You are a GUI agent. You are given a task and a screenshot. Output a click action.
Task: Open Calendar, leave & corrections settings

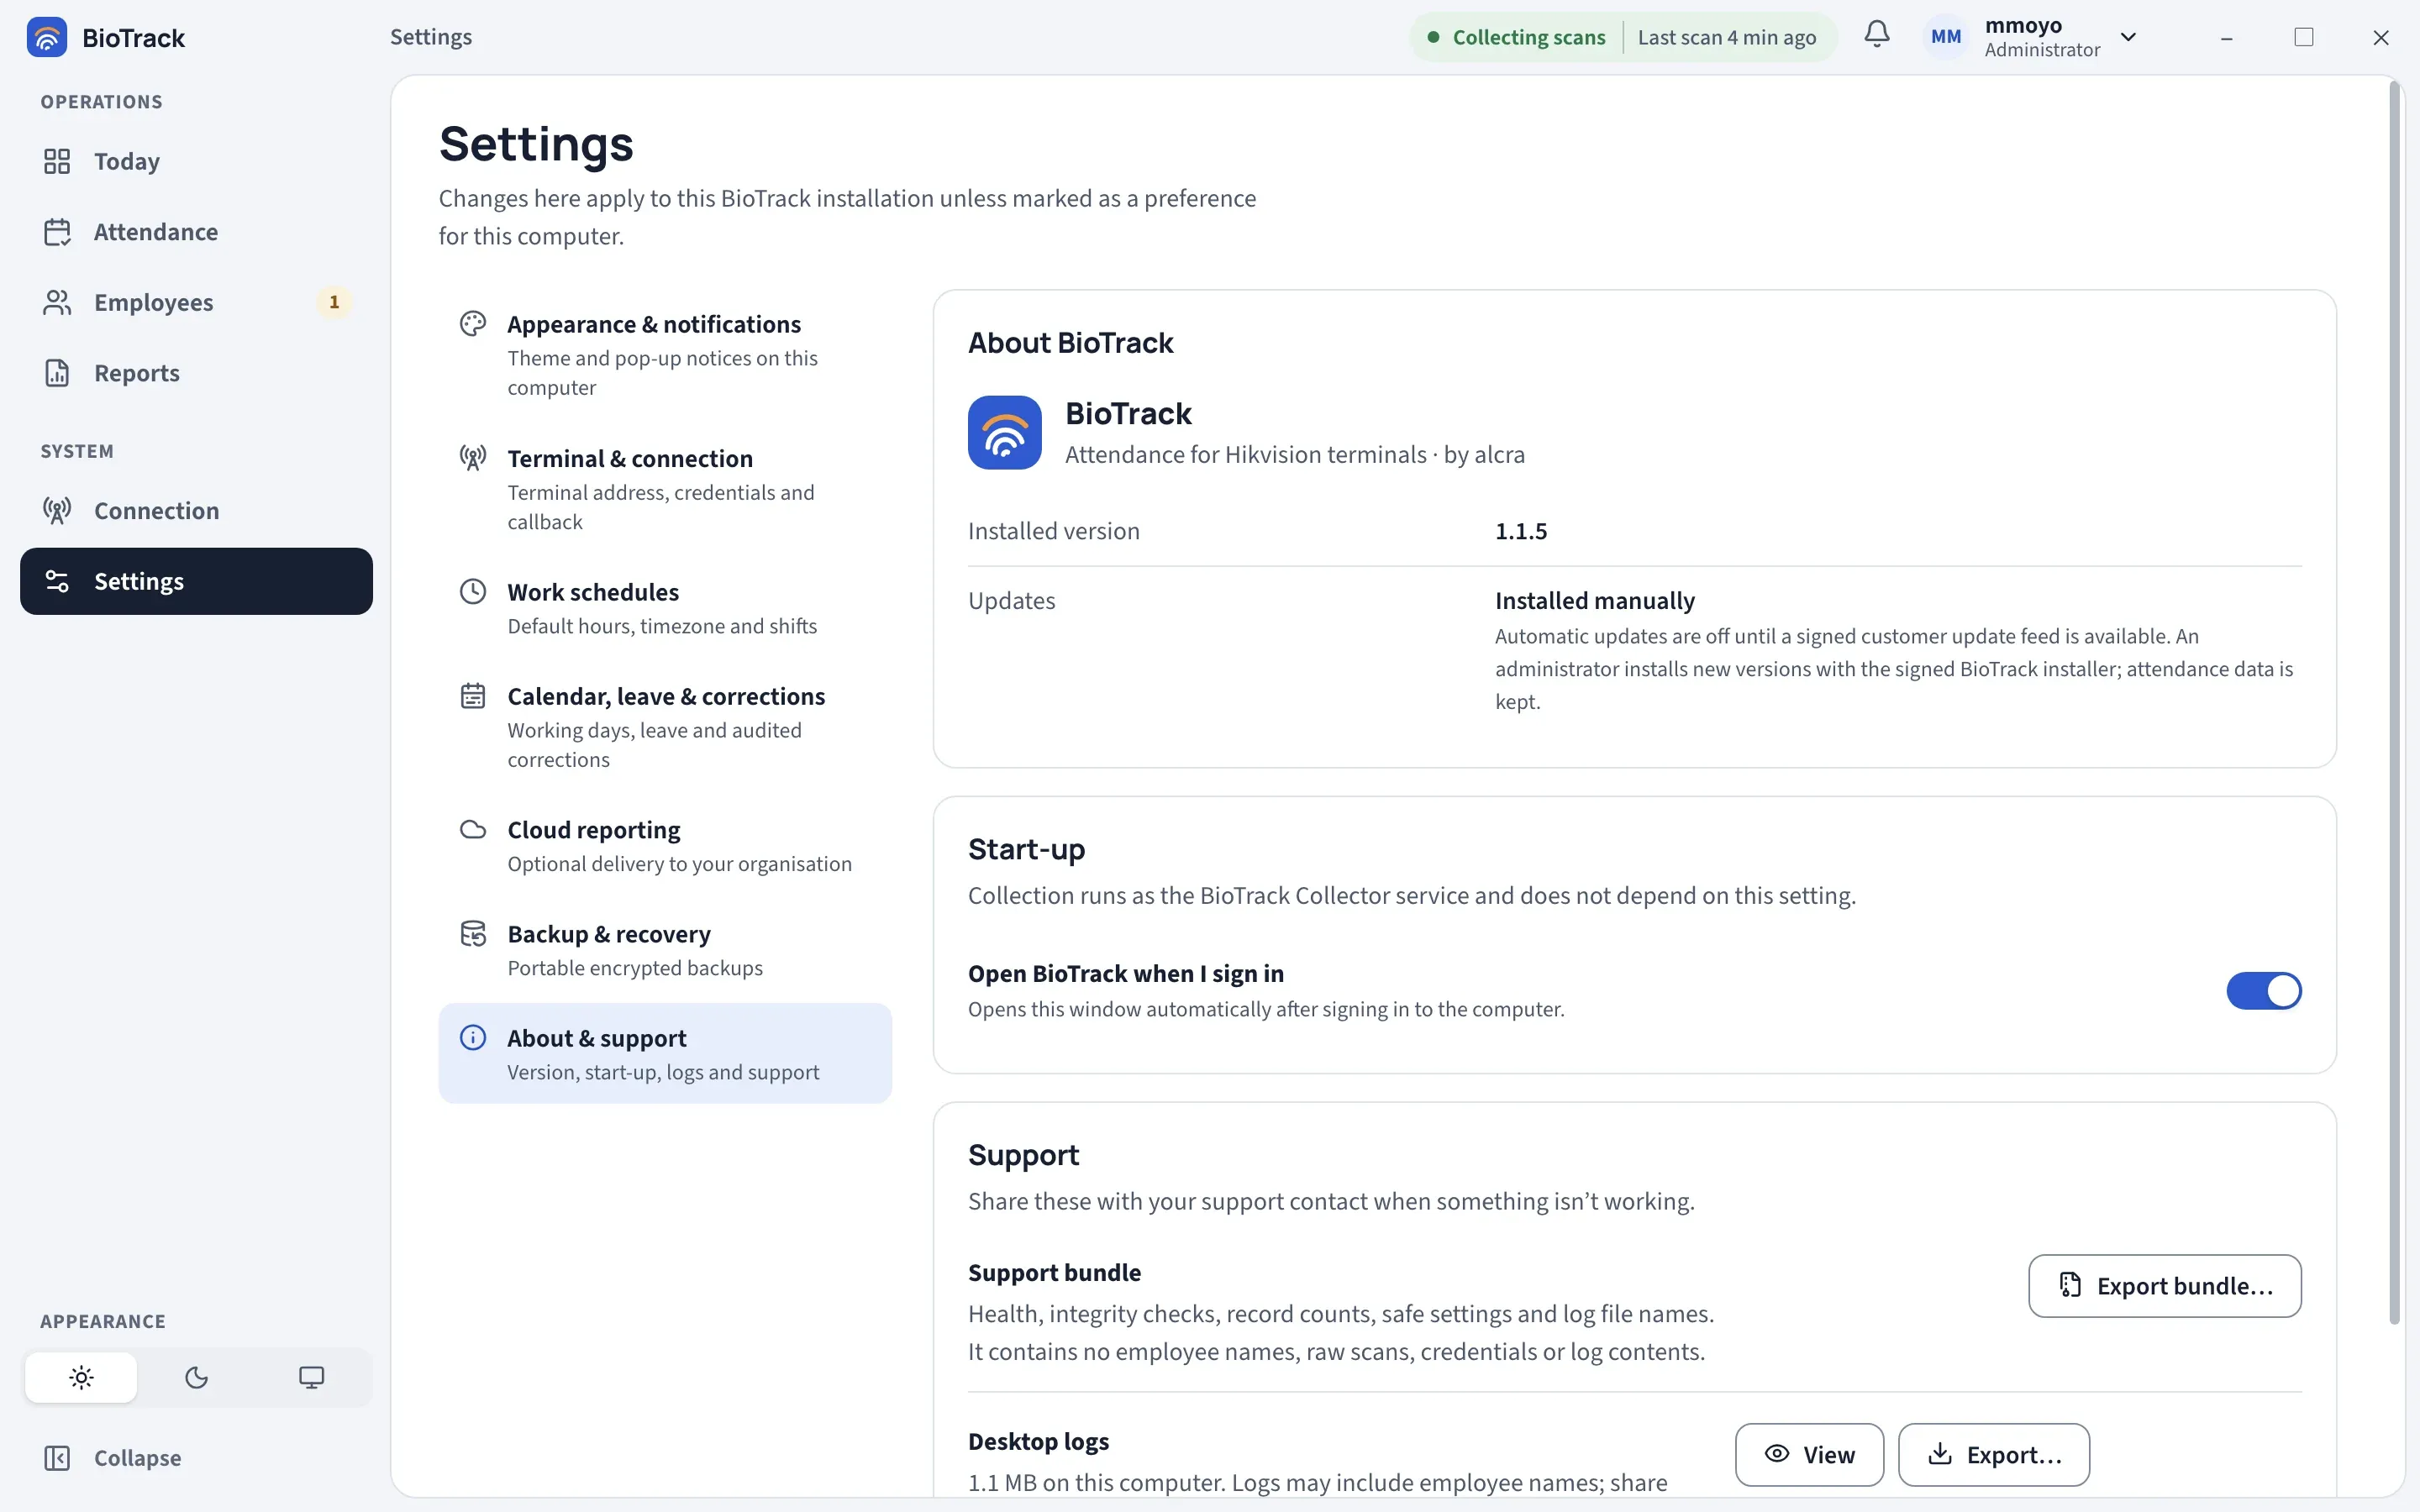(x=665, y=727)
